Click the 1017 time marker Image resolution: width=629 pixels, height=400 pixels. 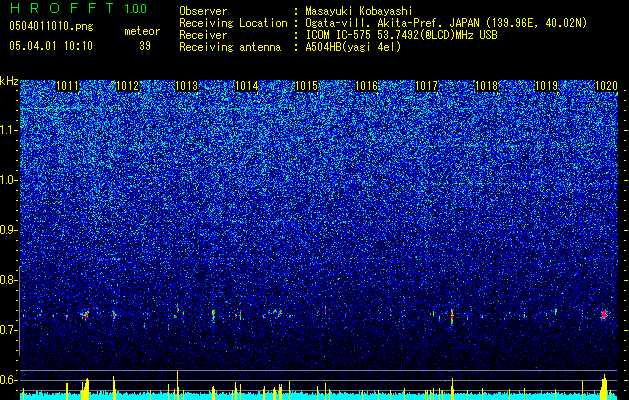click(426, 86)
